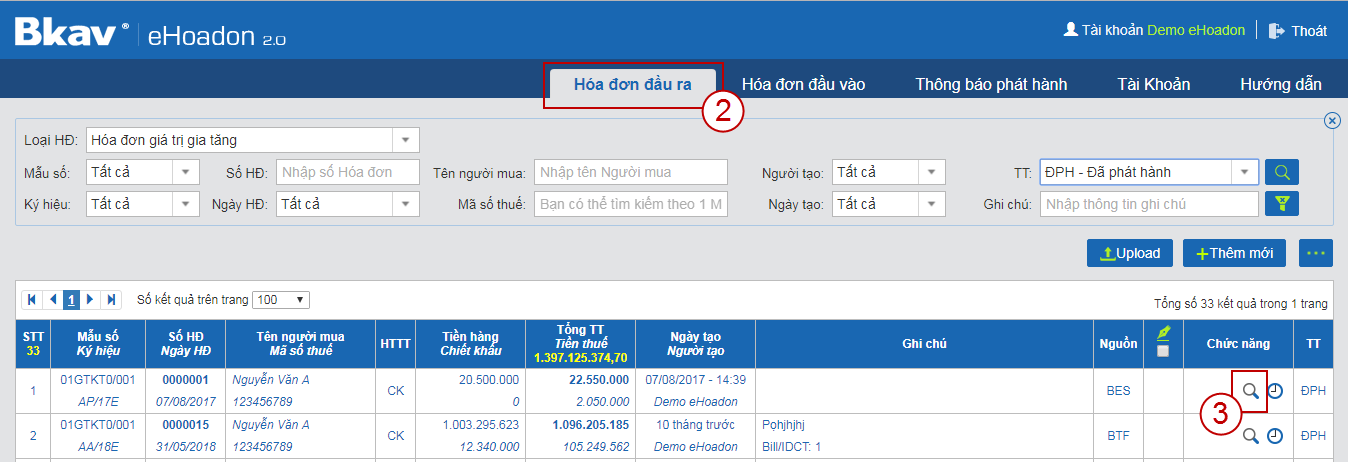Click the Mã số thuế input field

coord(631,204)
